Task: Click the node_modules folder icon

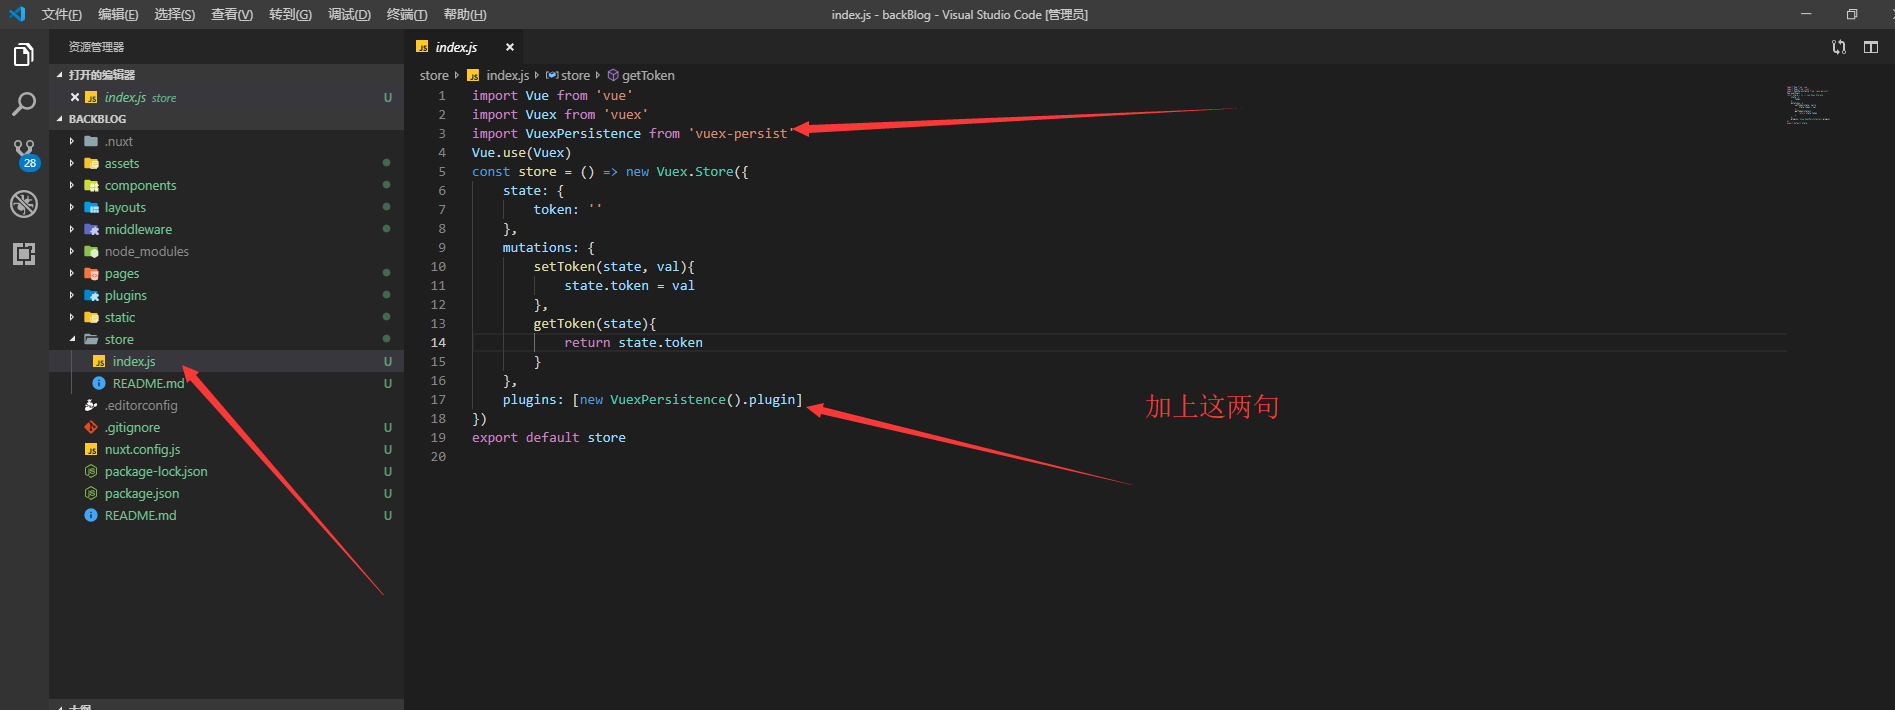Action: pos(91,252)
